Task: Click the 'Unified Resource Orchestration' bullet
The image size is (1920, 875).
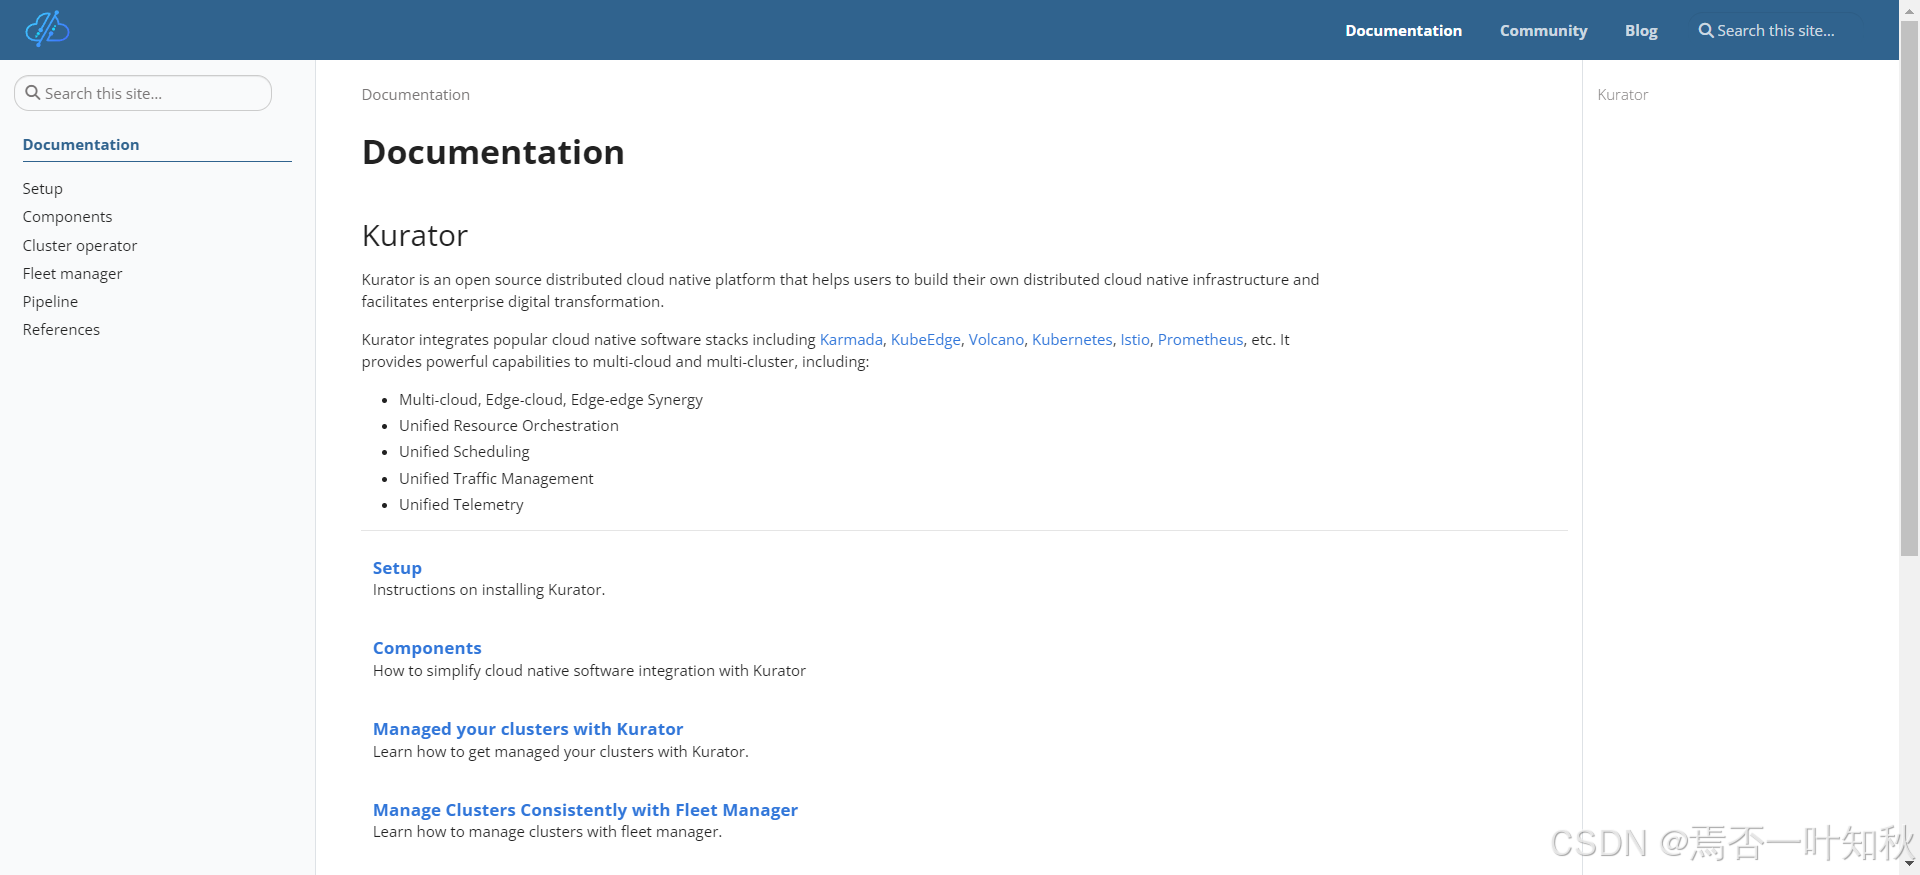Action: click(x=508, y=426)
